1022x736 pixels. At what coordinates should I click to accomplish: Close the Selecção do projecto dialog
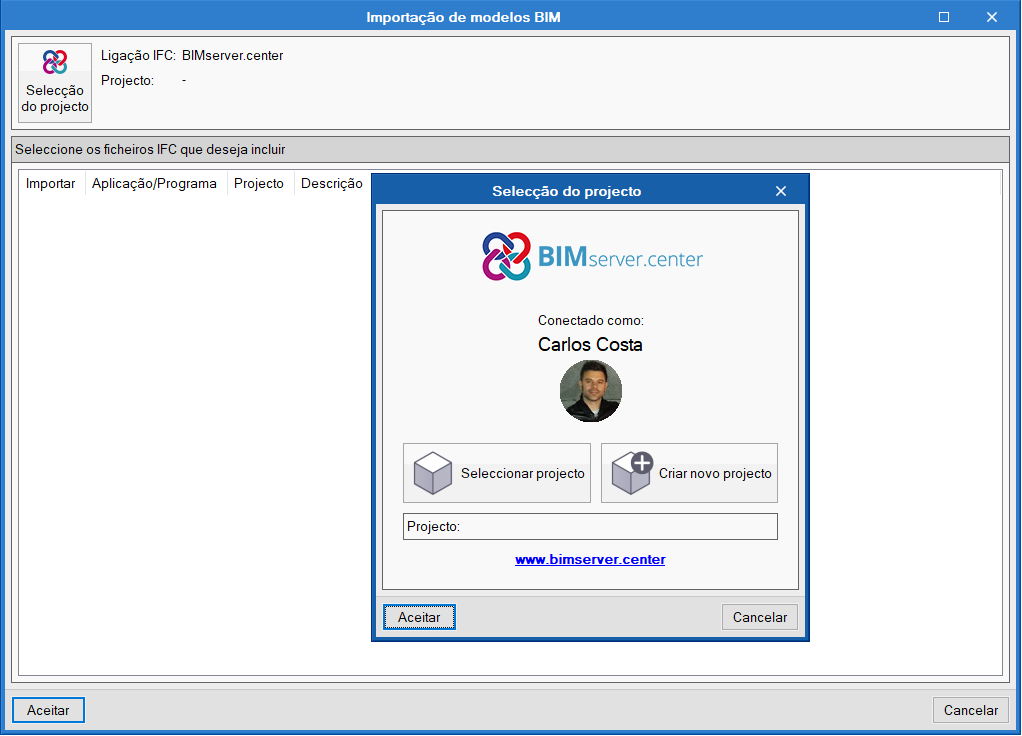pos(781,191)
